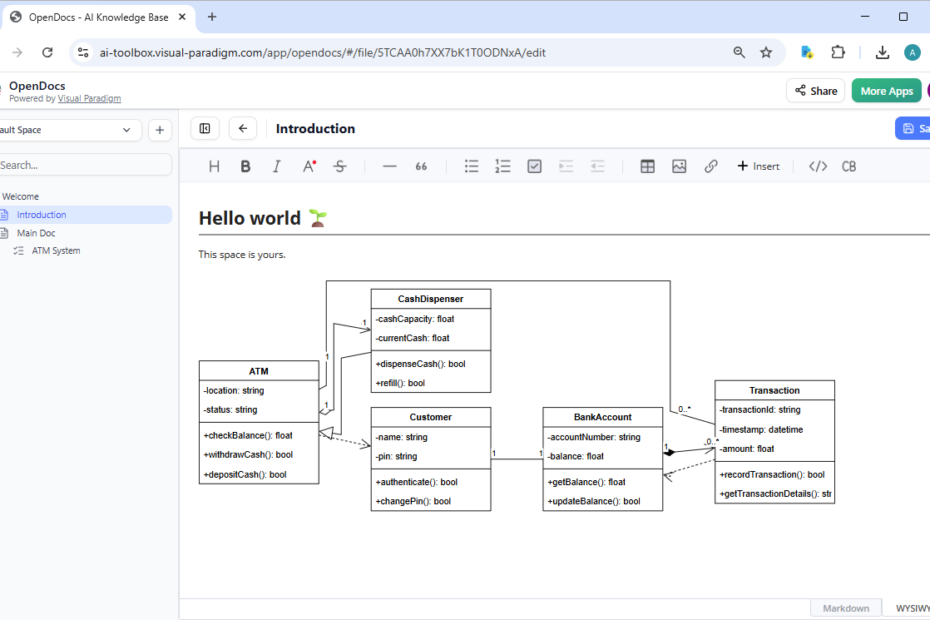Image resolution: width=930 pixels, height=620 pixels.
Task: Open the More Apps button
Action: (x=886, y=91)
